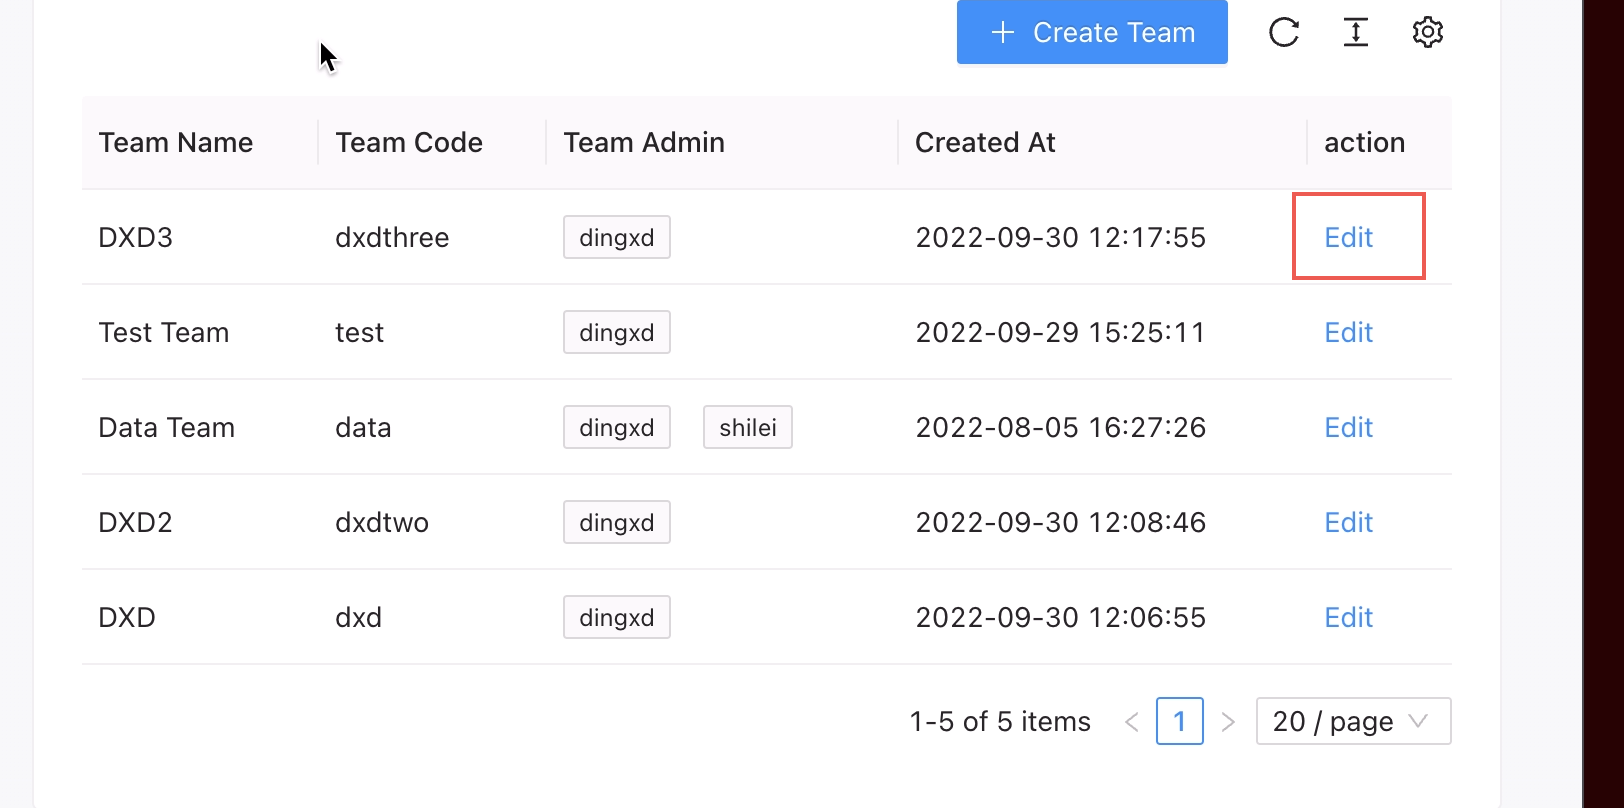
Task: Click the Created At column header
Action: click(985, 143)
